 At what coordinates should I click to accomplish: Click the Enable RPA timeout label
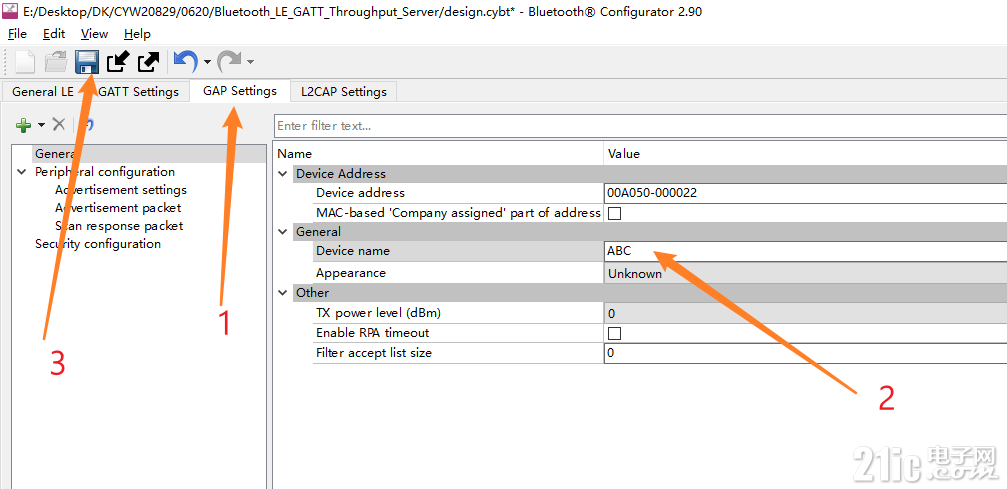tap(372, 333)
